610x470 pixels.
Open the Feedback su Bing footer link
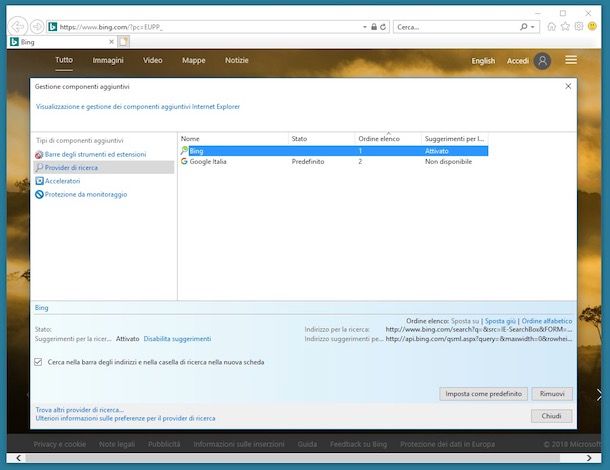pyautogui.click(x=358, y=444)
